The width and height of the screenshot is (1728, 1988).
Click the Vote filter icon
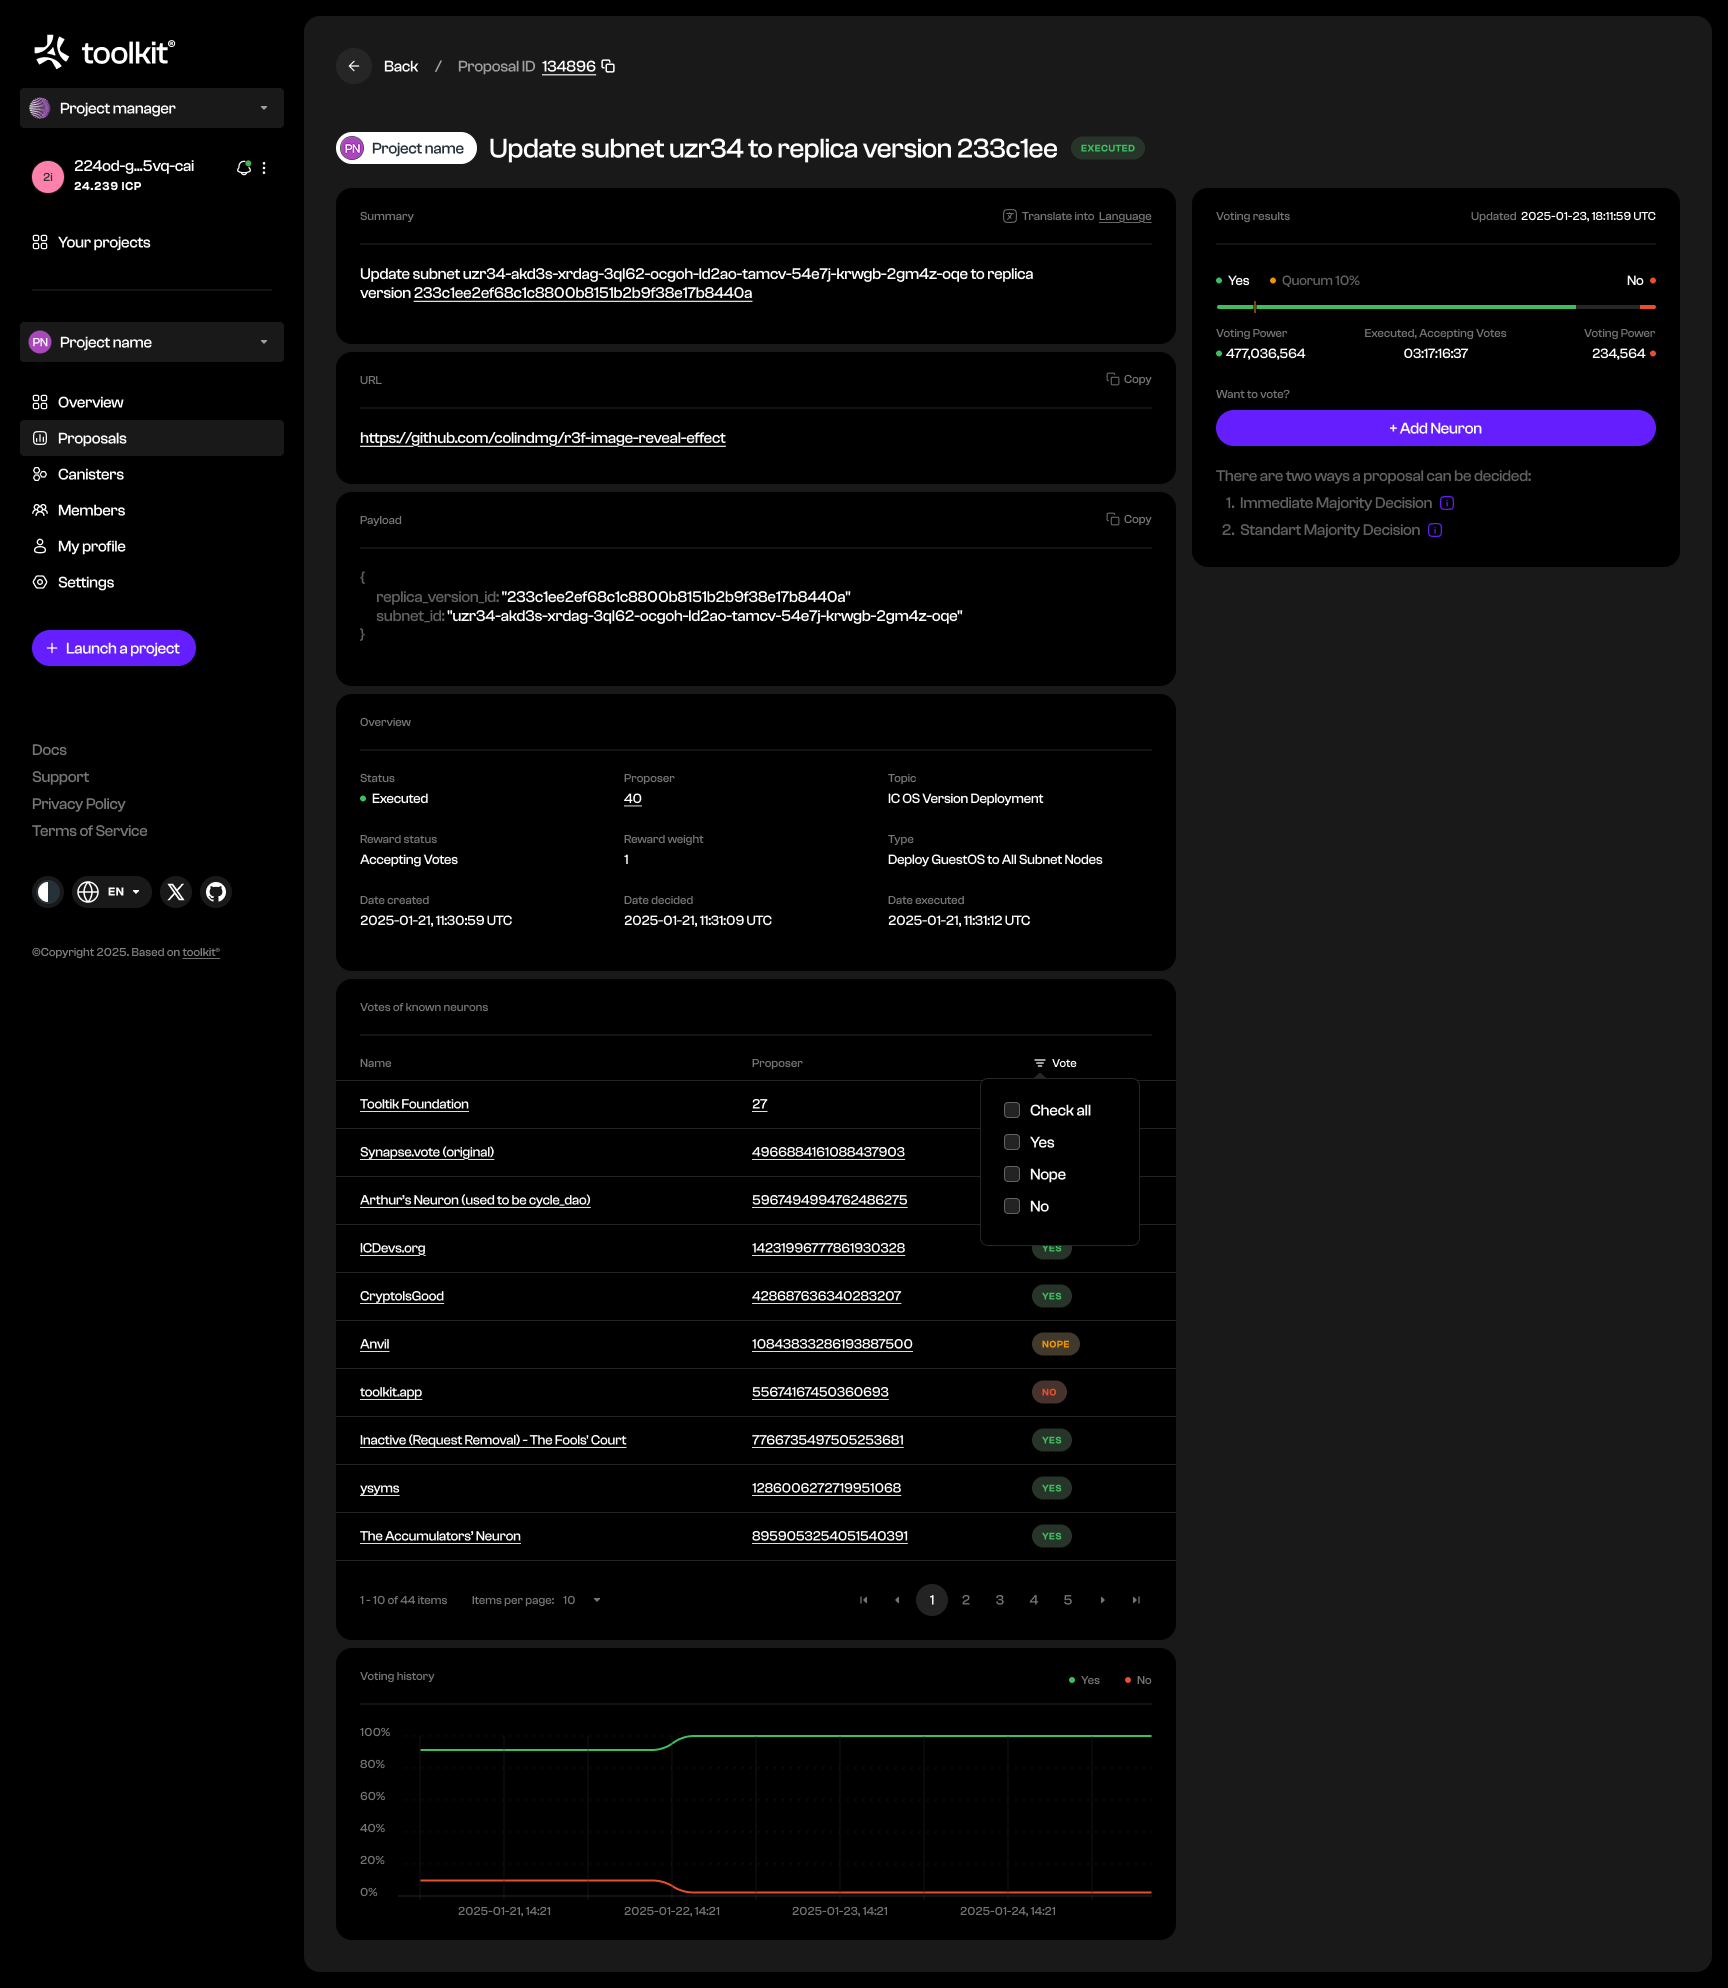coord(1040,1064)
